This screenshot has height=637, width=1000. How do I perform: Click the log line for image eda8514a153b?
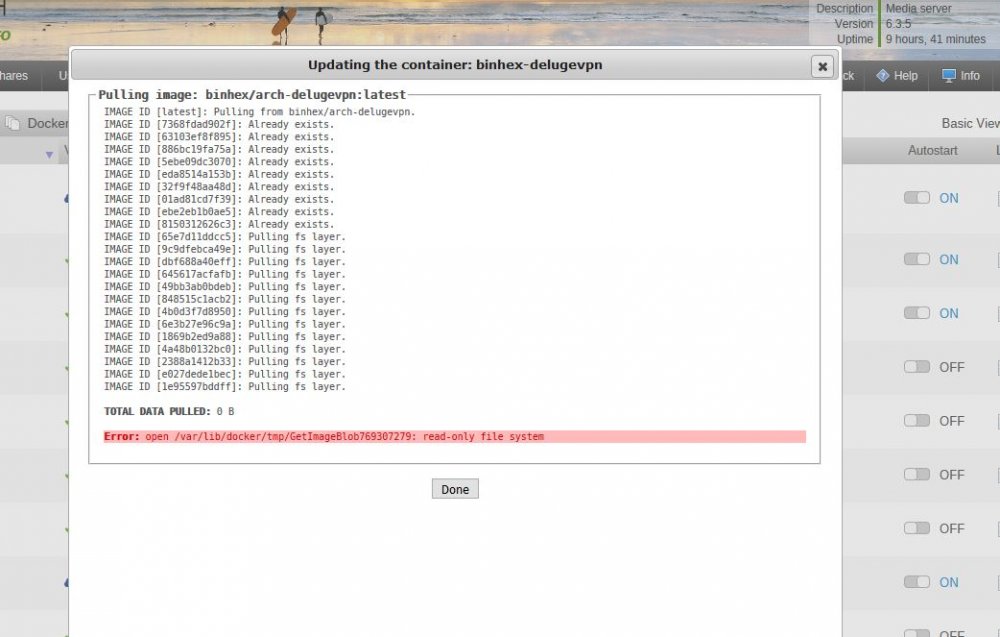(219, 174)
